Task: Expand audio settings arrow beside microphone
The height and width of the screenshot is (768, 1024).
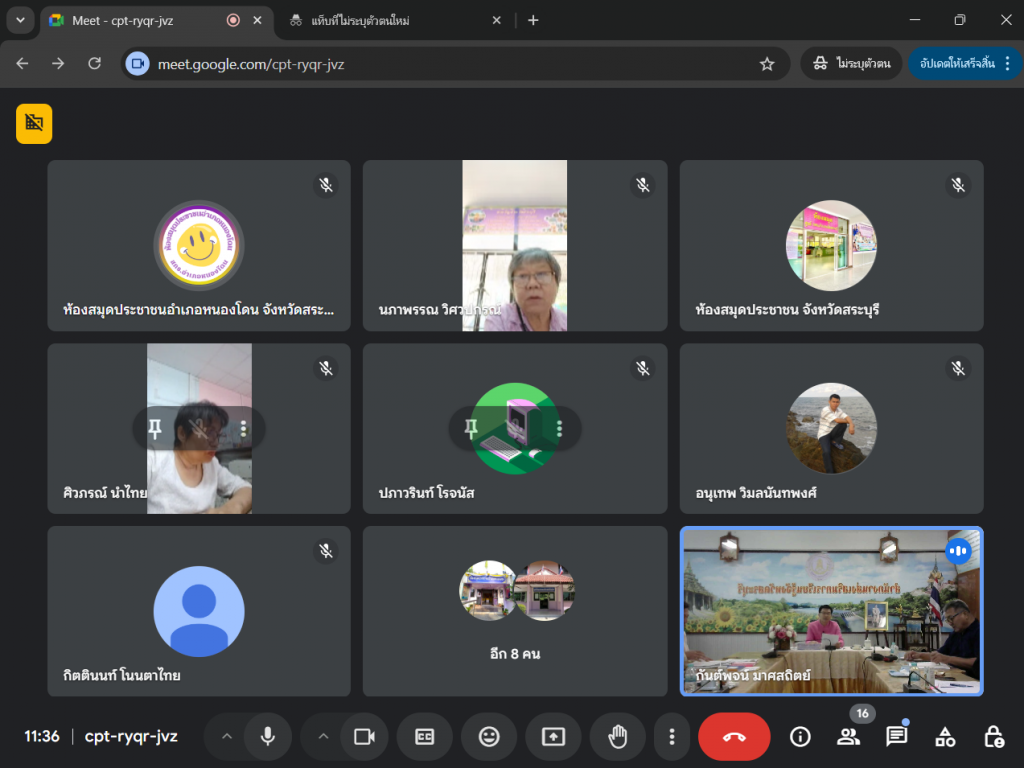Action: click(x=227, y=737)
